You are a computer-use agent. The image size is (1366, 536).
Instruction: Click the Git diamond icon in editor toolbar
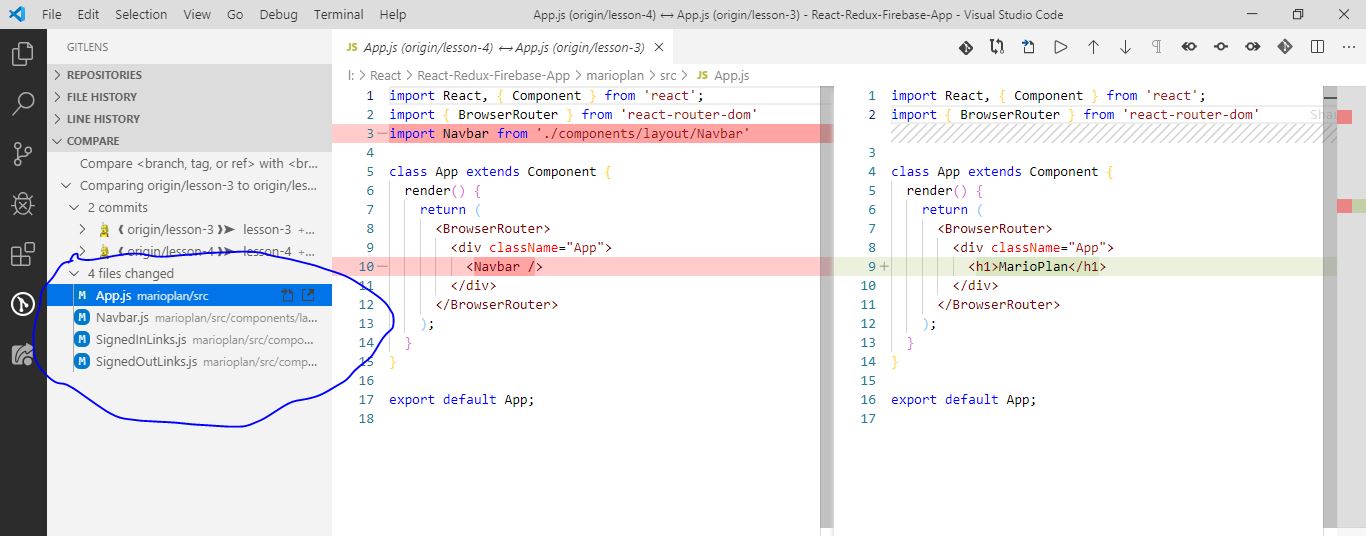point(966,47)
